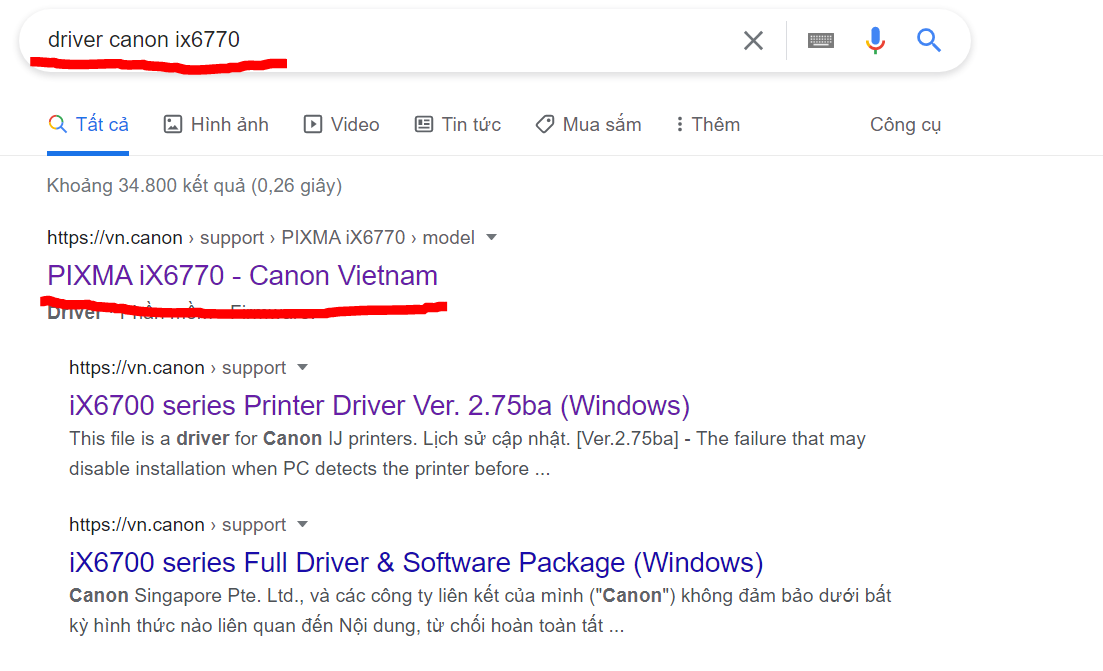Image resolution: width=1103 pixels, height=671 pixels.
Task: Clear the search box with X icon
Action: [752, 40]
